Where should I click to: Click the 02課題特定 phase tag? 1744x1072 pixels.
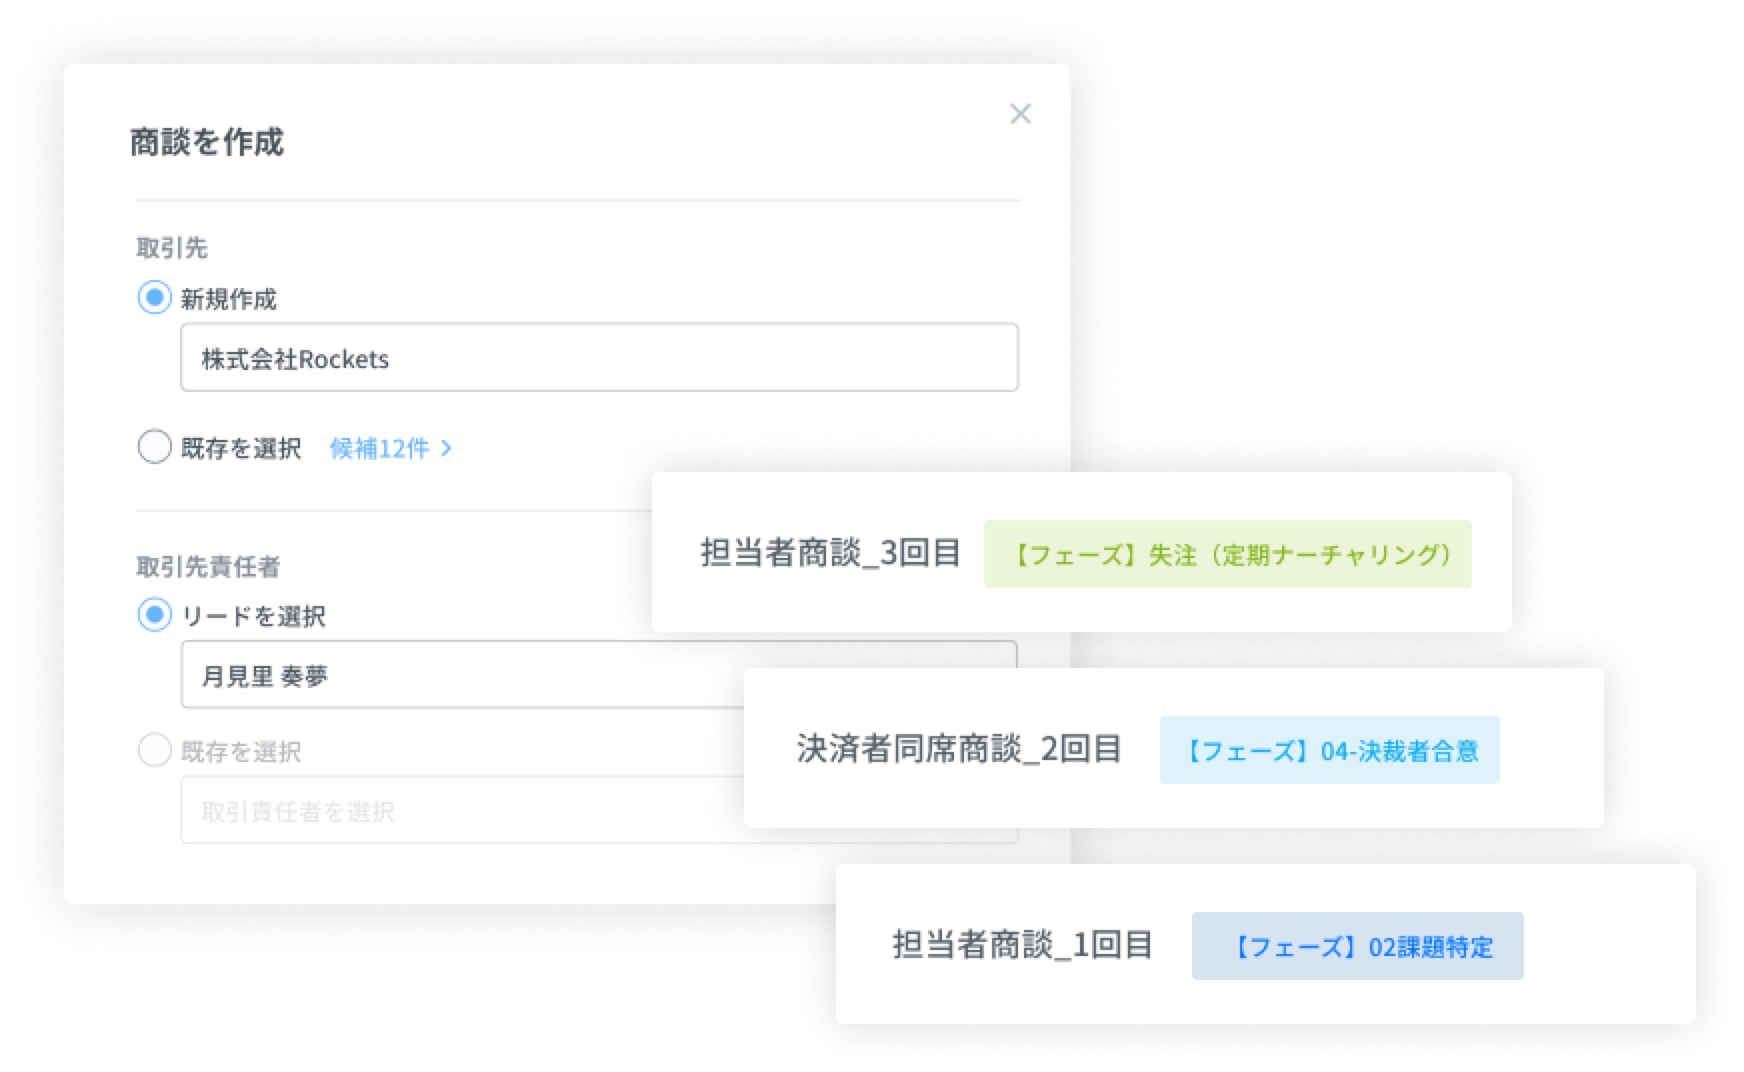coord(1357,946)
